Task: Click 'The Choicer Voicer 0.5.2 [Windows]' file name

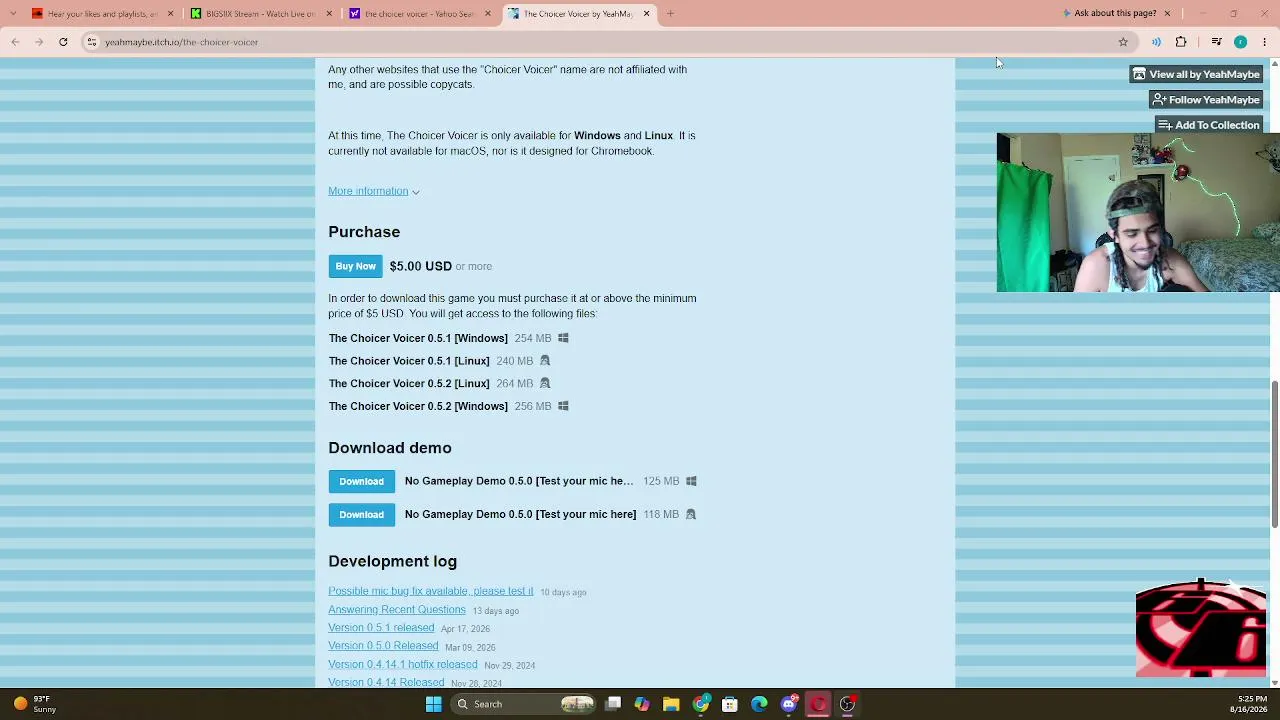Action: pyautogui.click(x=418, y=406)
